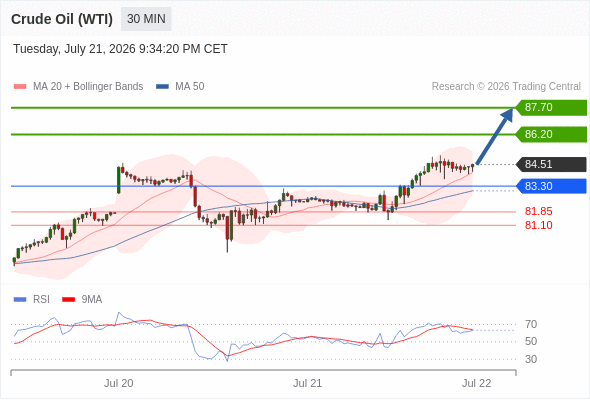Click the blue RSI legend swatch
The width and height of the screenshot is (590, 400).
coord(20,300)
